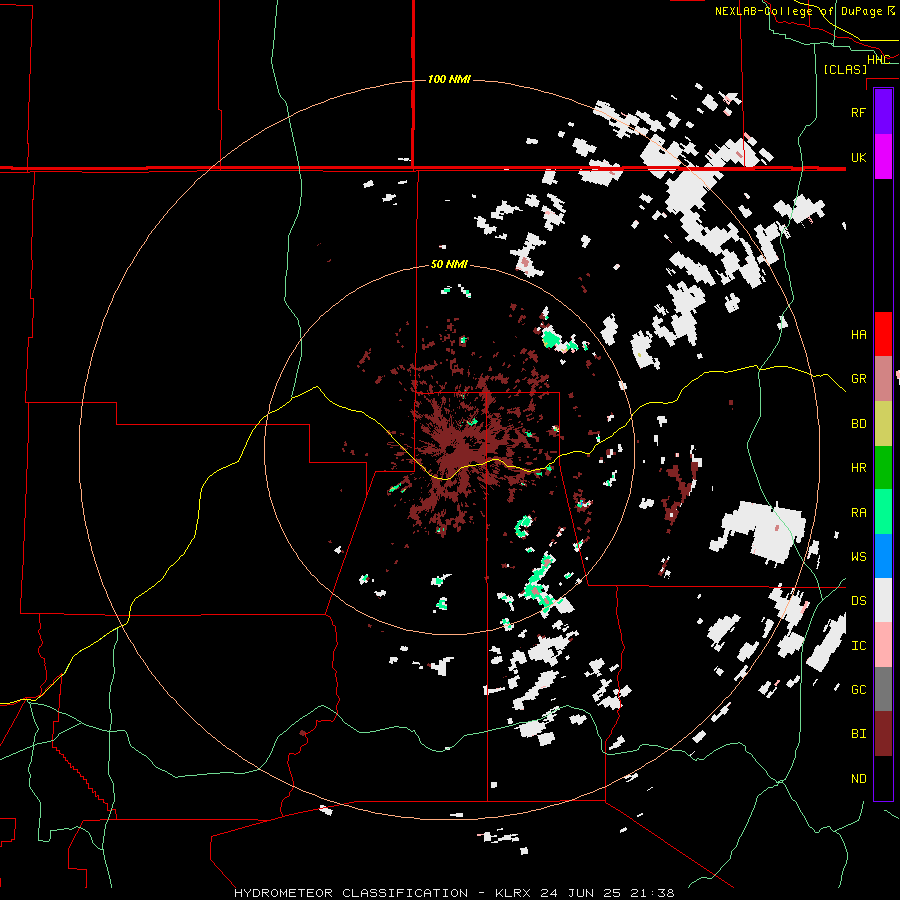Image resolution: width=900 pixels, height=900 pixels.
Task: Select the white DS dry snow swatch
Action: tap(883, 600)
